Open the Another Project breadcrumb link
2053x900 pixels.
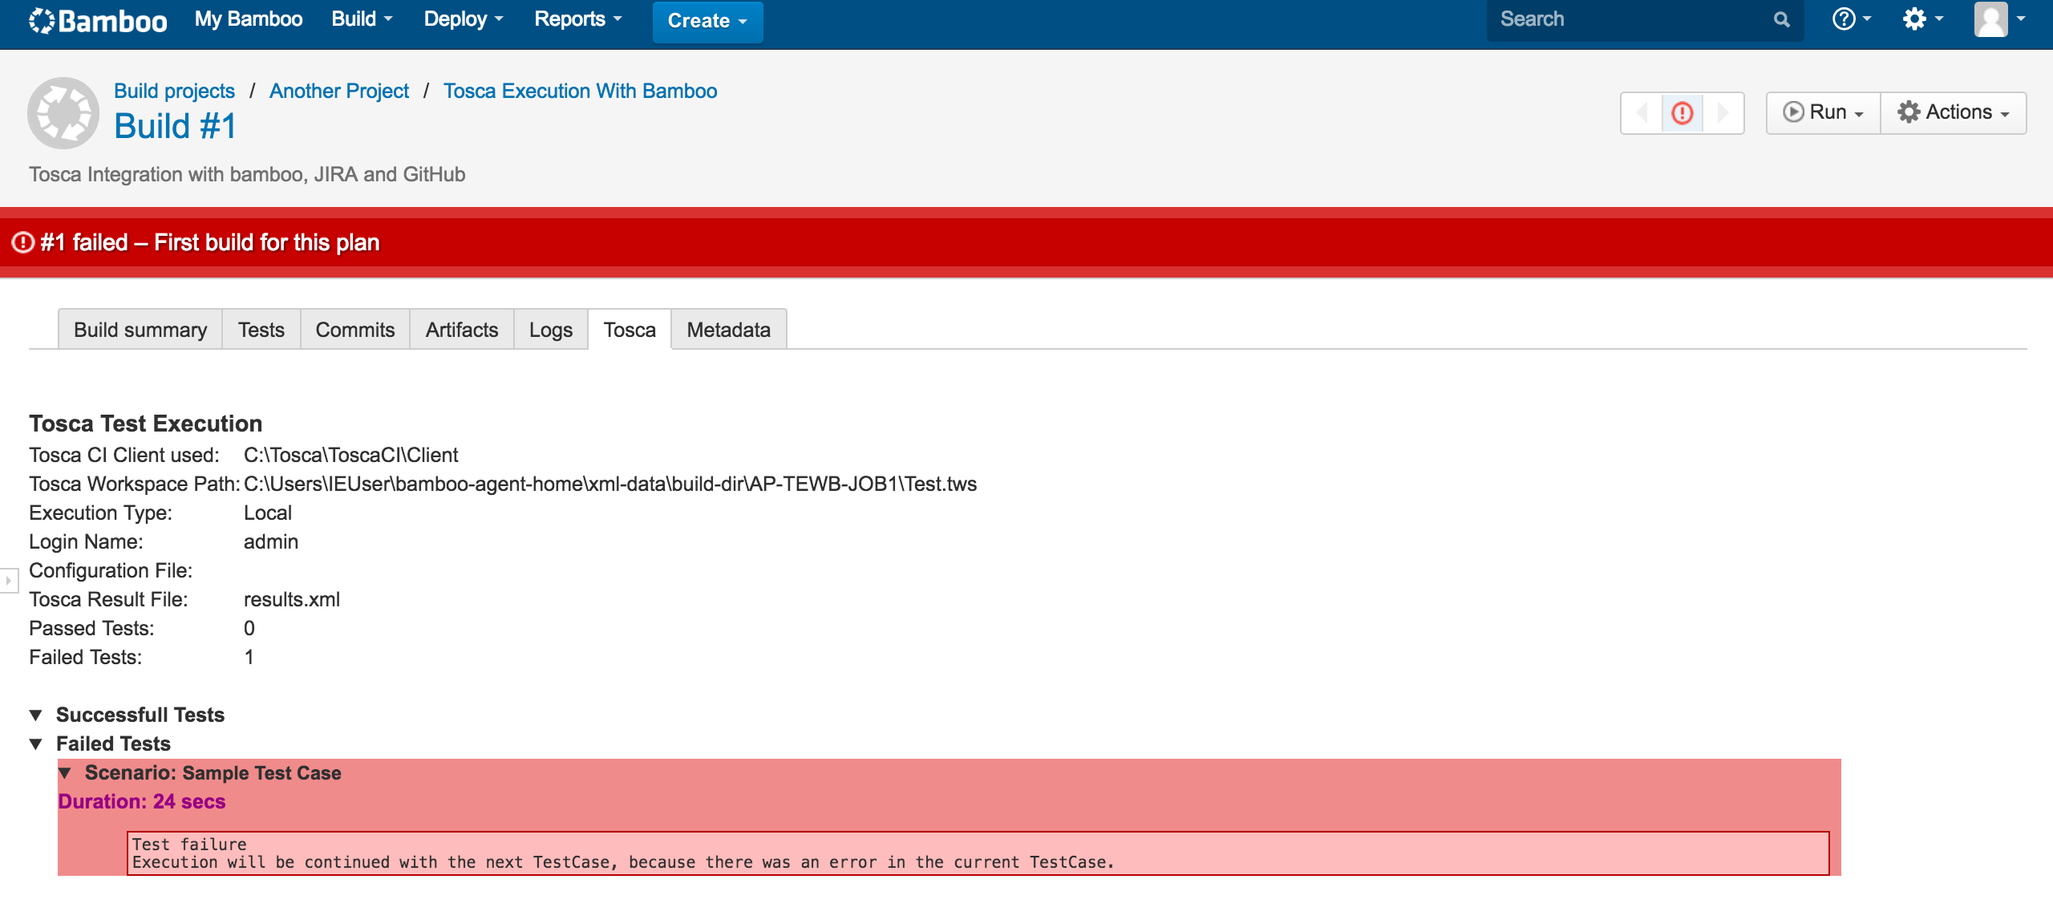tap(339, 91)
